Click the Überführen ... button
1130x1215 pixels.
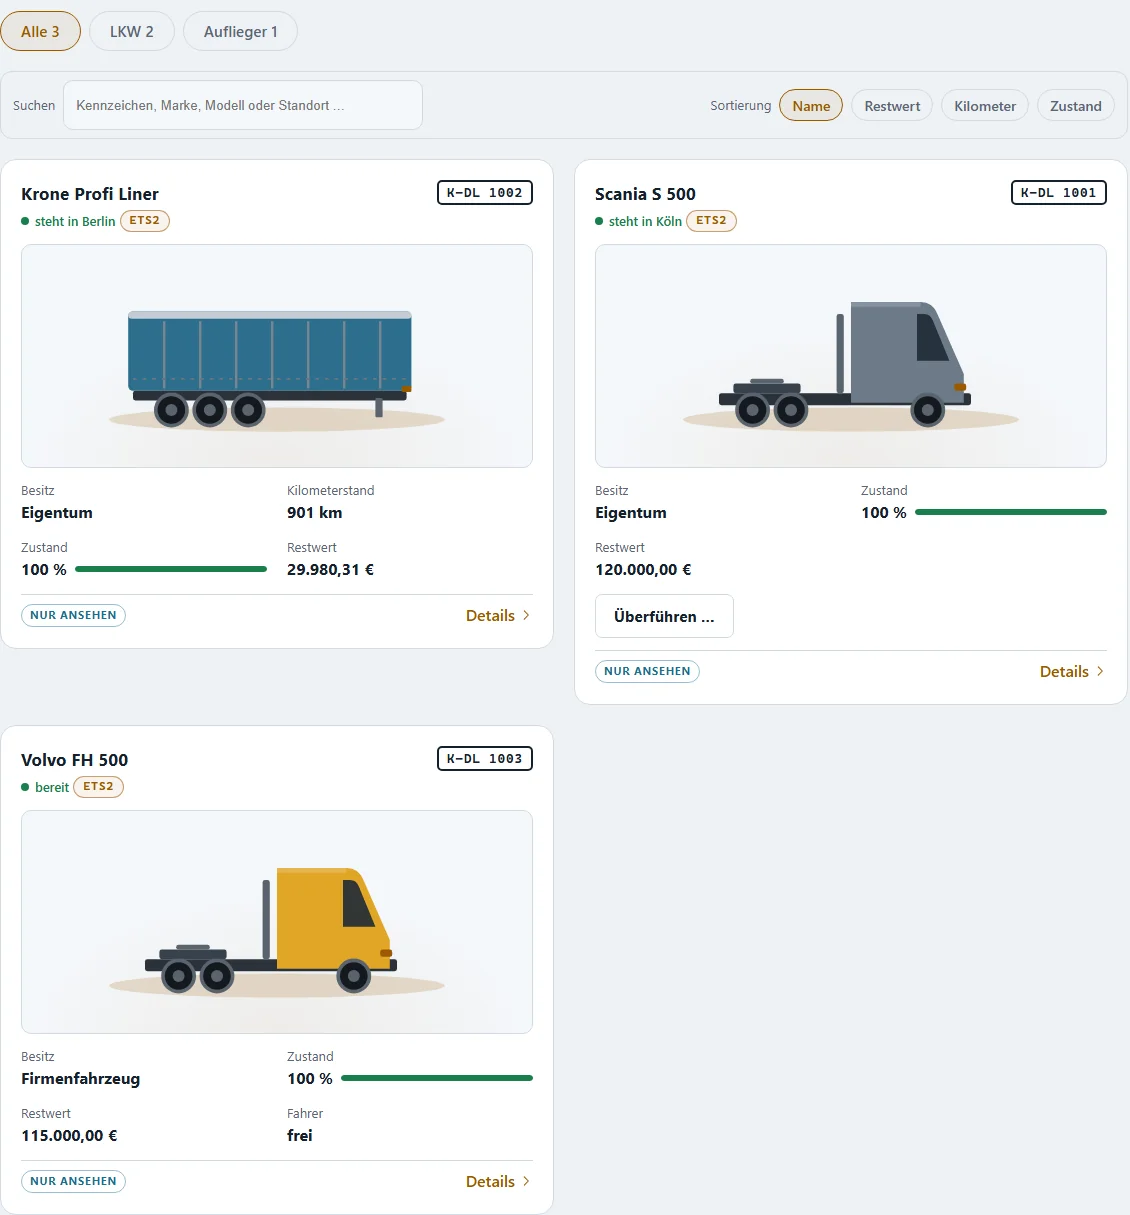click(664, 616)
